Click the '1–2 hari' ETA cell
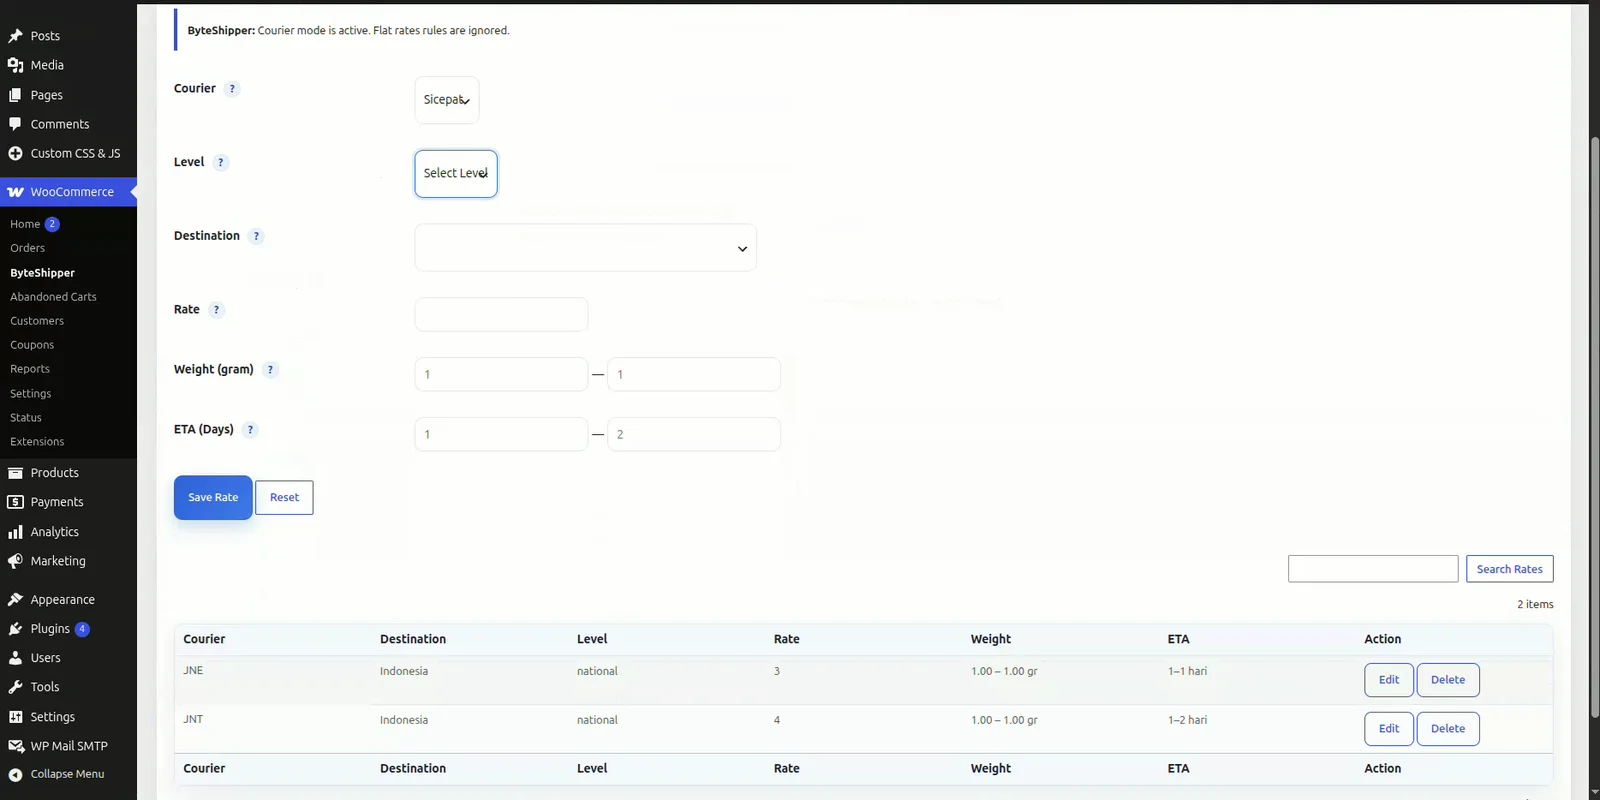This screenshot has height=800, width=1600. (1187, 720)
